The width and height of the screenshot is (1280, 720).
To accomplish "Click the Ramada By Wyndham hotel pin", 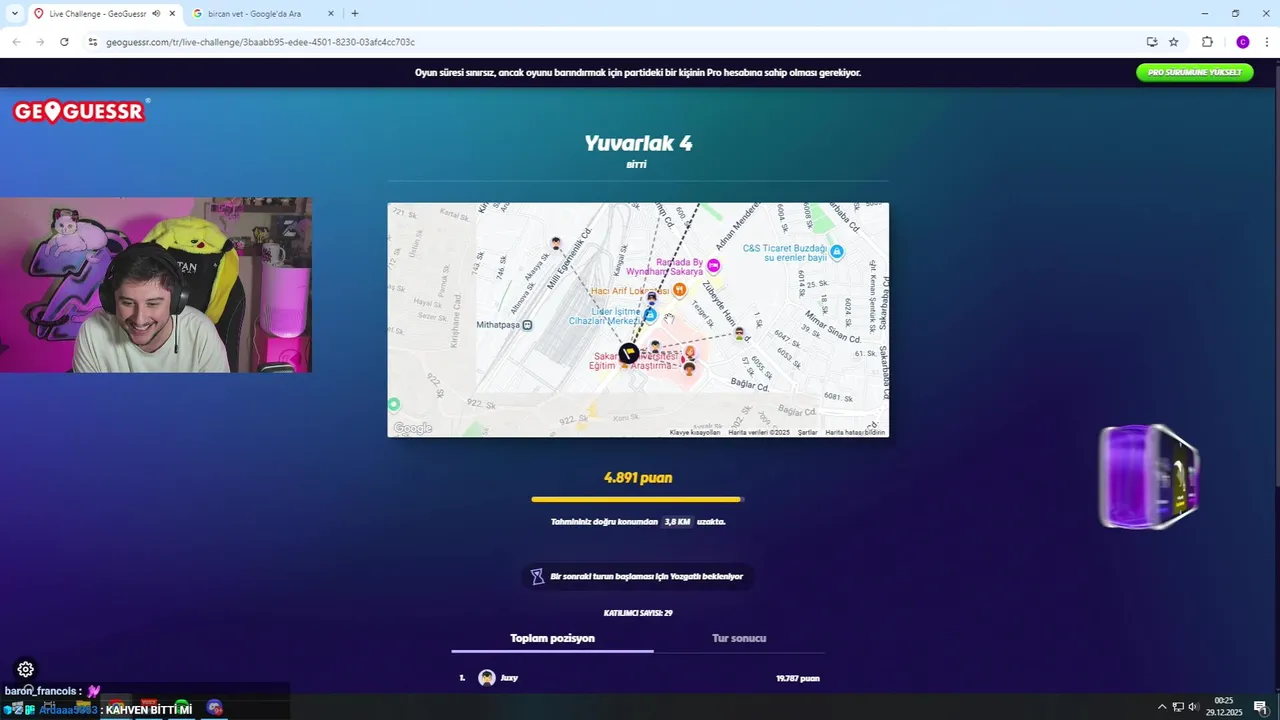I will pyautogui.click(x=713, y=266).
